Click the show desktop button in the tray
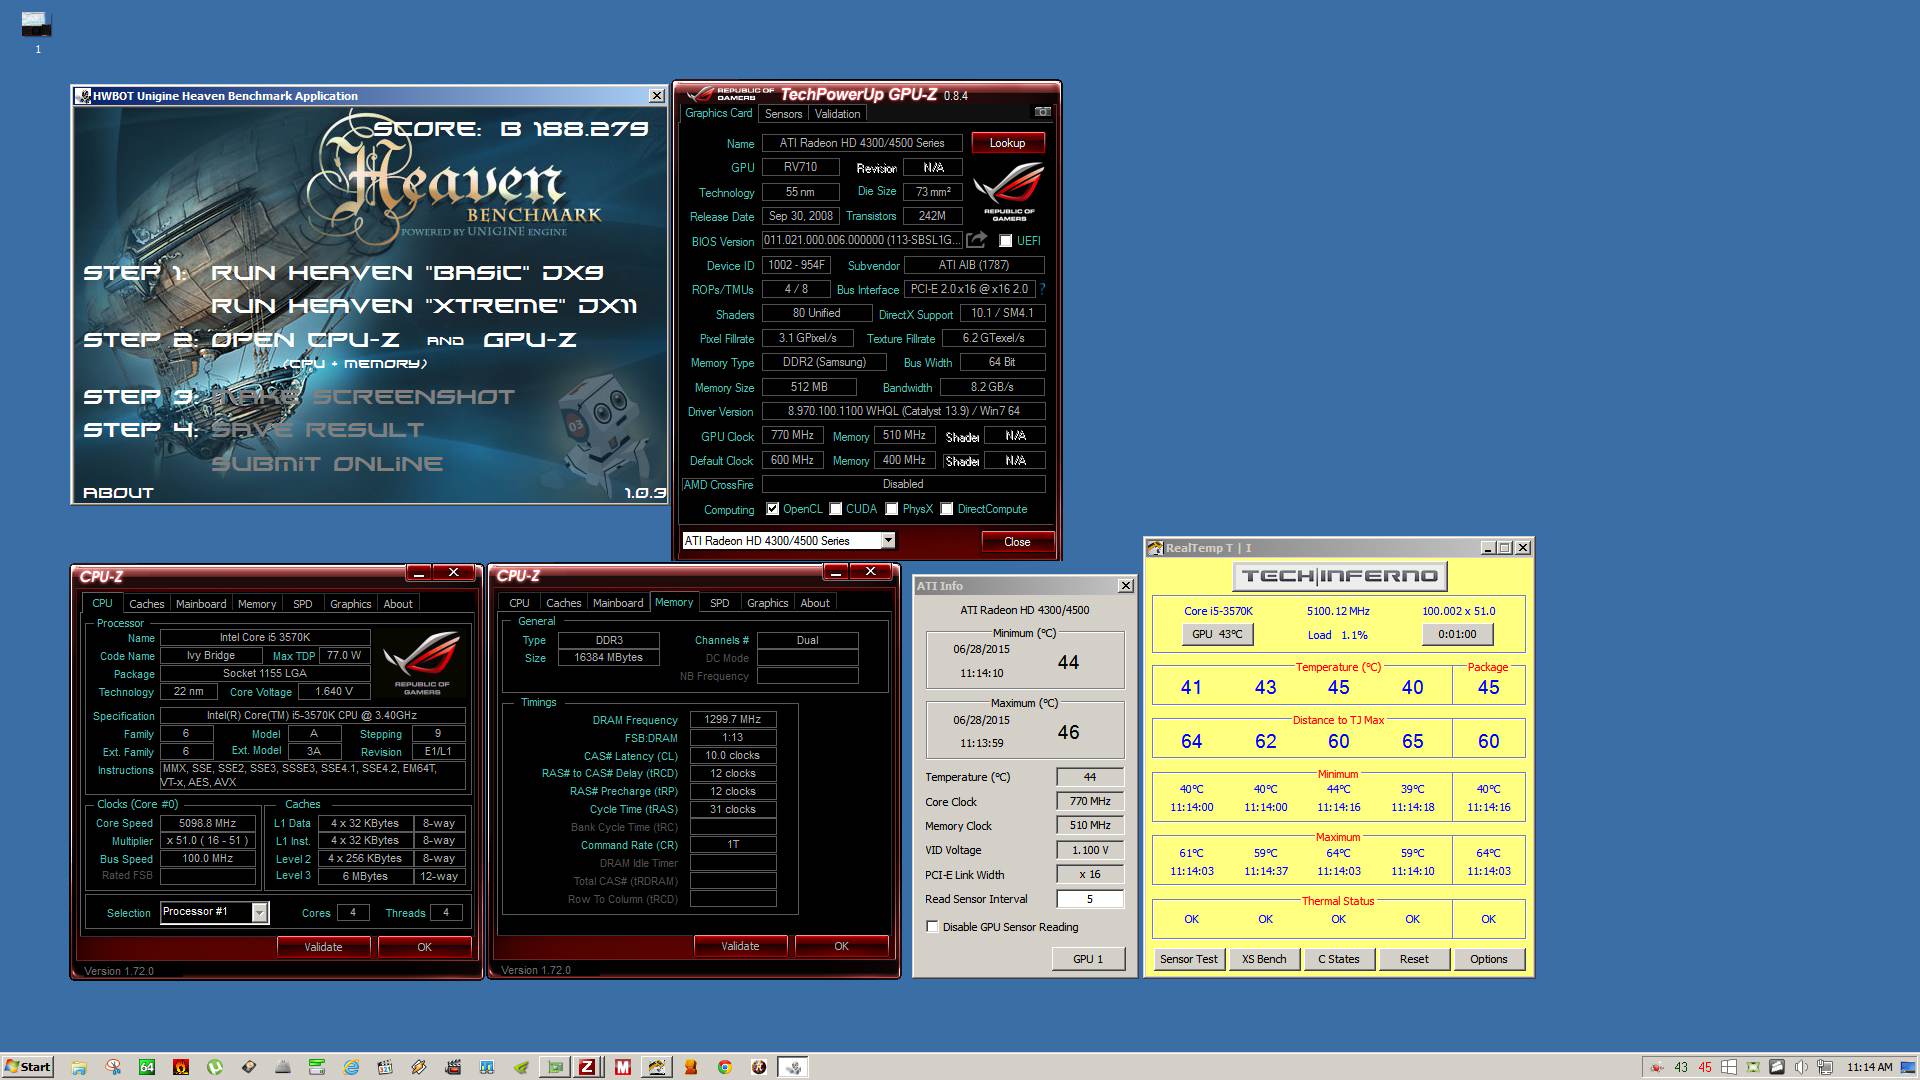 click(x=1908, y=1067)
